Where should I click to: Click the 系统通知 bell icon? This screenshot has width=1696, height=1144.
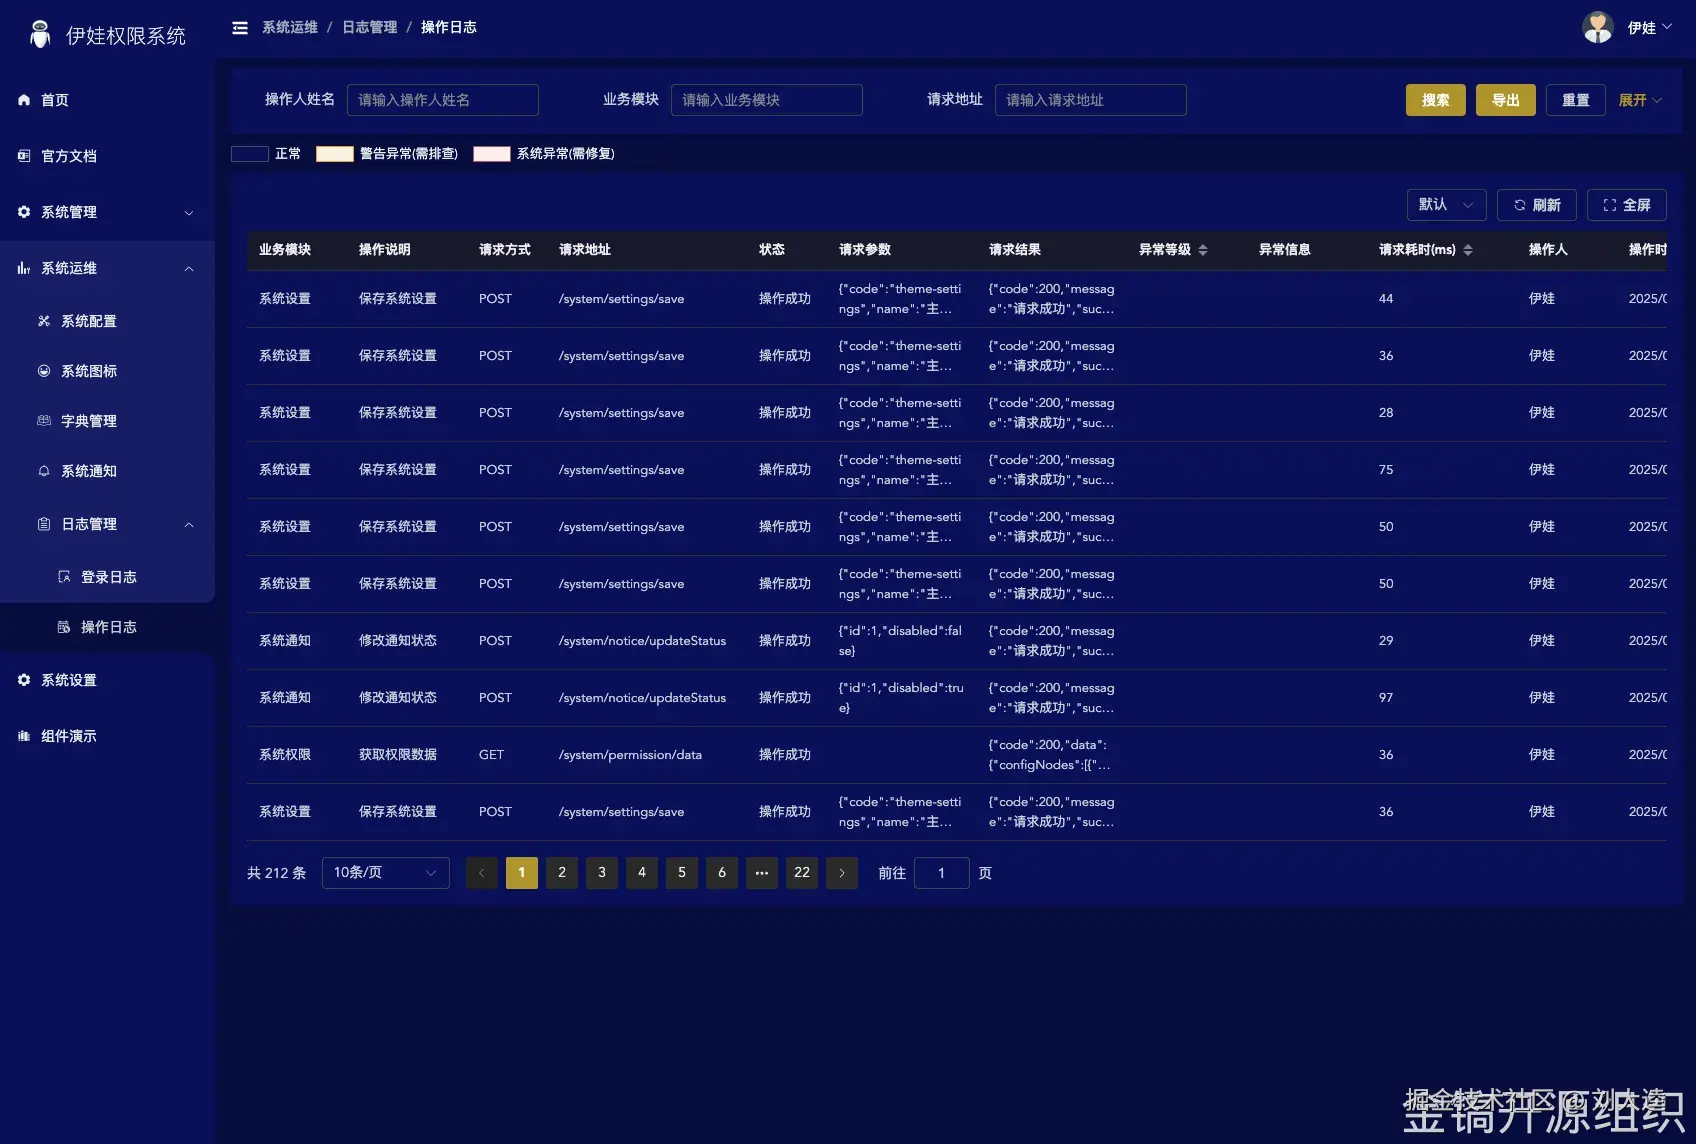[x=44, y=471]
